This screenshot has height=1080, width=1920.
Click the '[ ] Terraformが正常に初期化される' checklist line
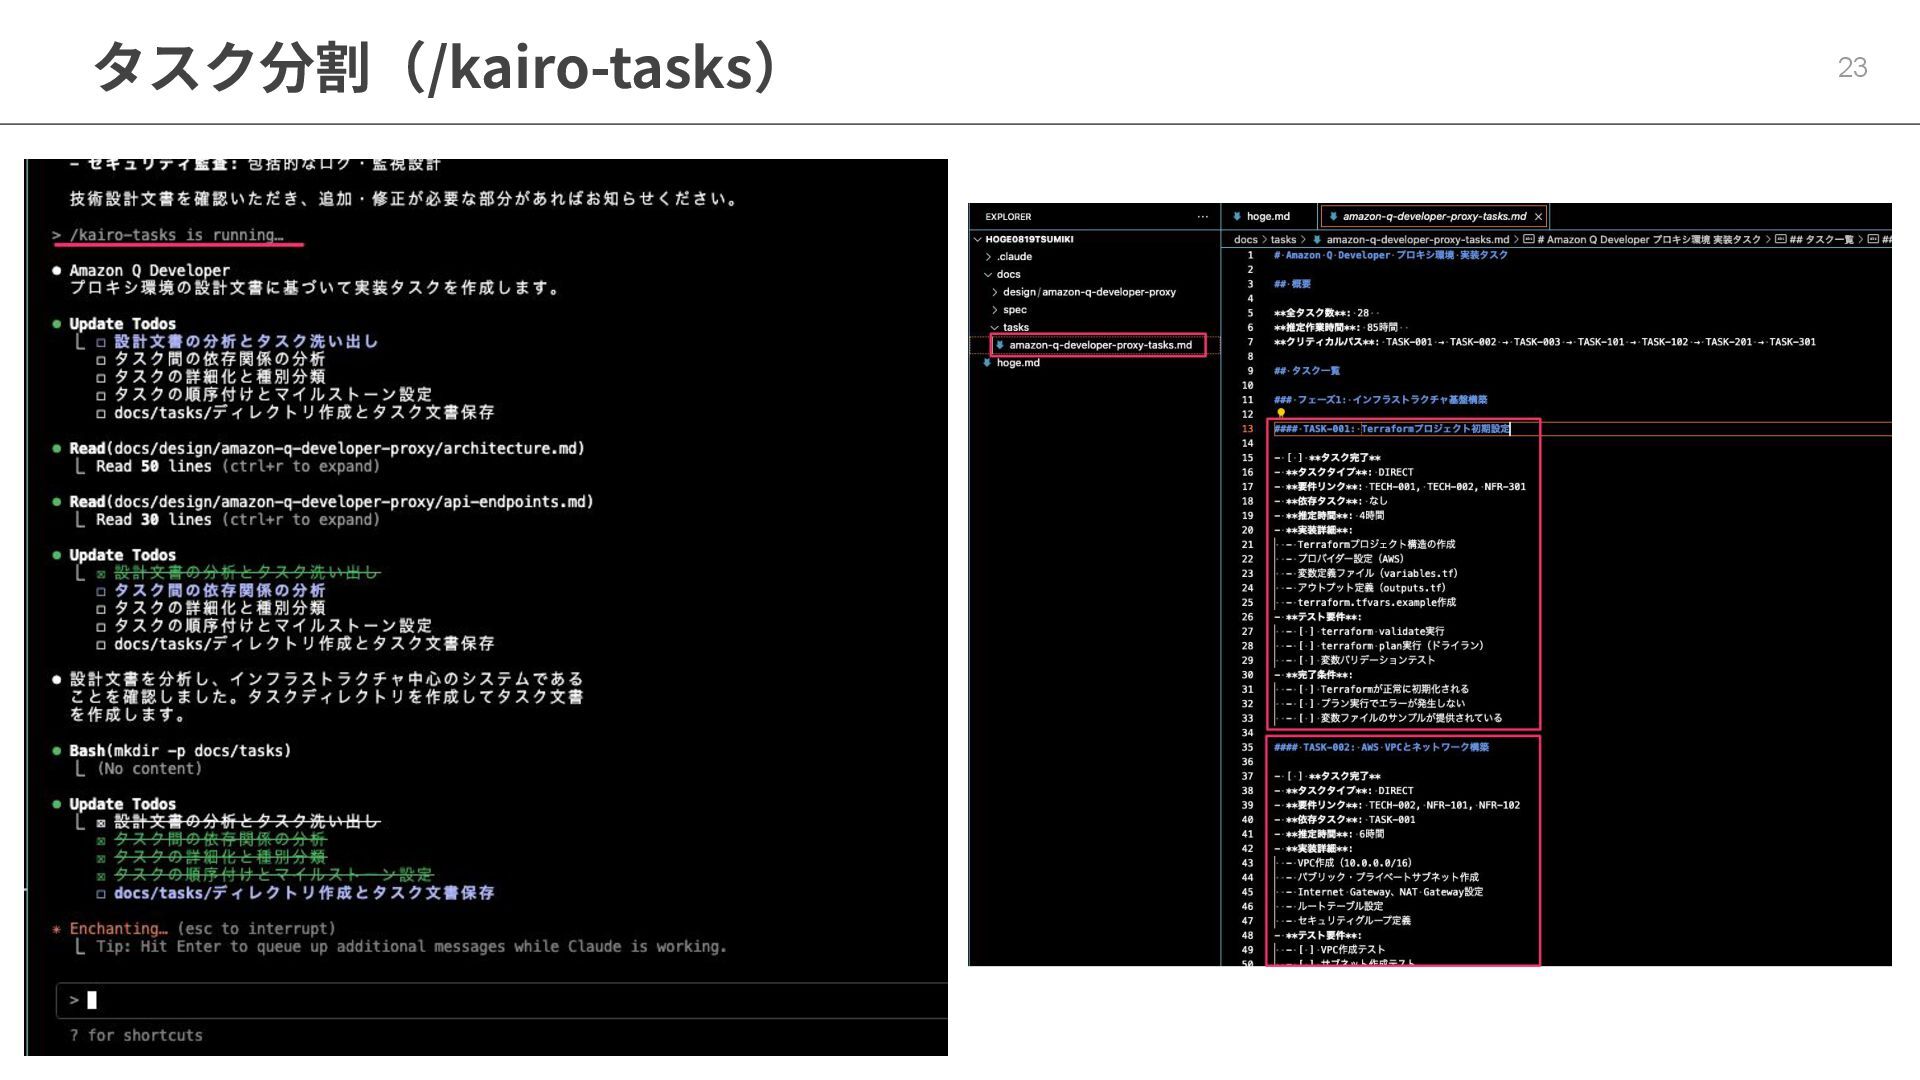(1378, 689)
